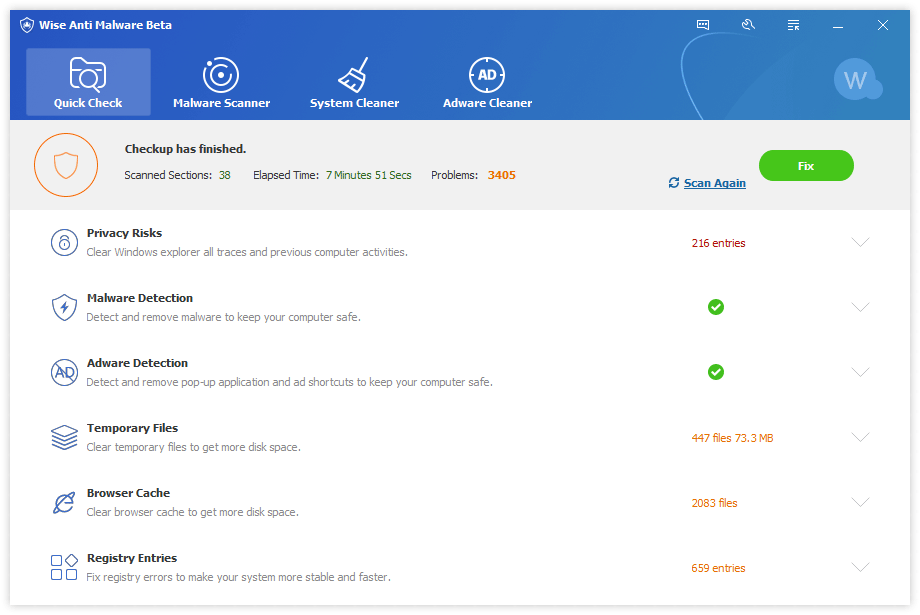Click the Malware Detection shield icon
Viewport: 920px width, 615px height.
[65, 308]
